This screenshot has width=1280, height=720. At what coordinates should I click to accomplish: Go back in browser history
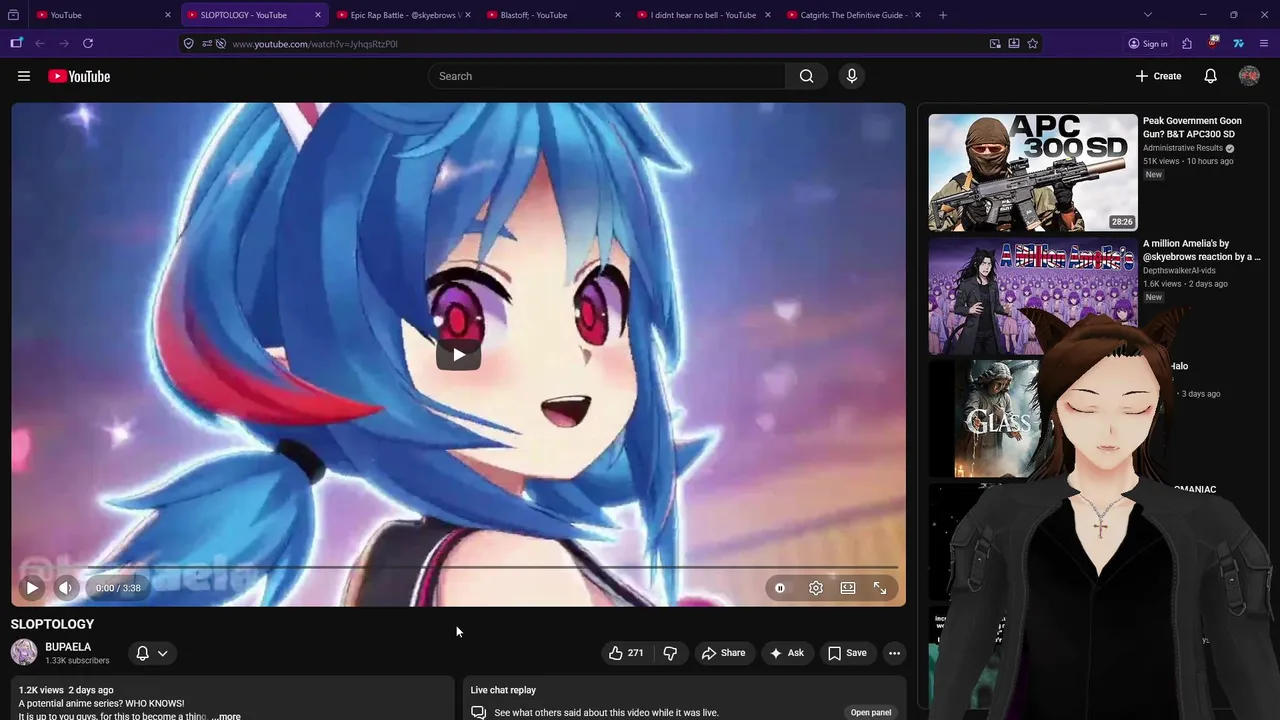click(x=40, y=43)
